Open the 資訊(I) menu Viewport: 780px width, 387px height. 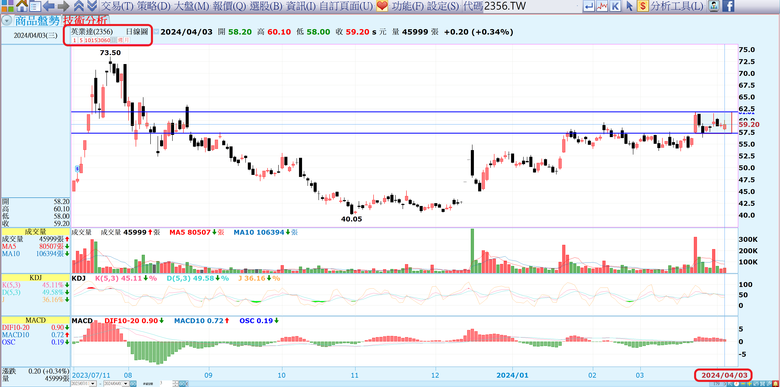tap(300, 6)
